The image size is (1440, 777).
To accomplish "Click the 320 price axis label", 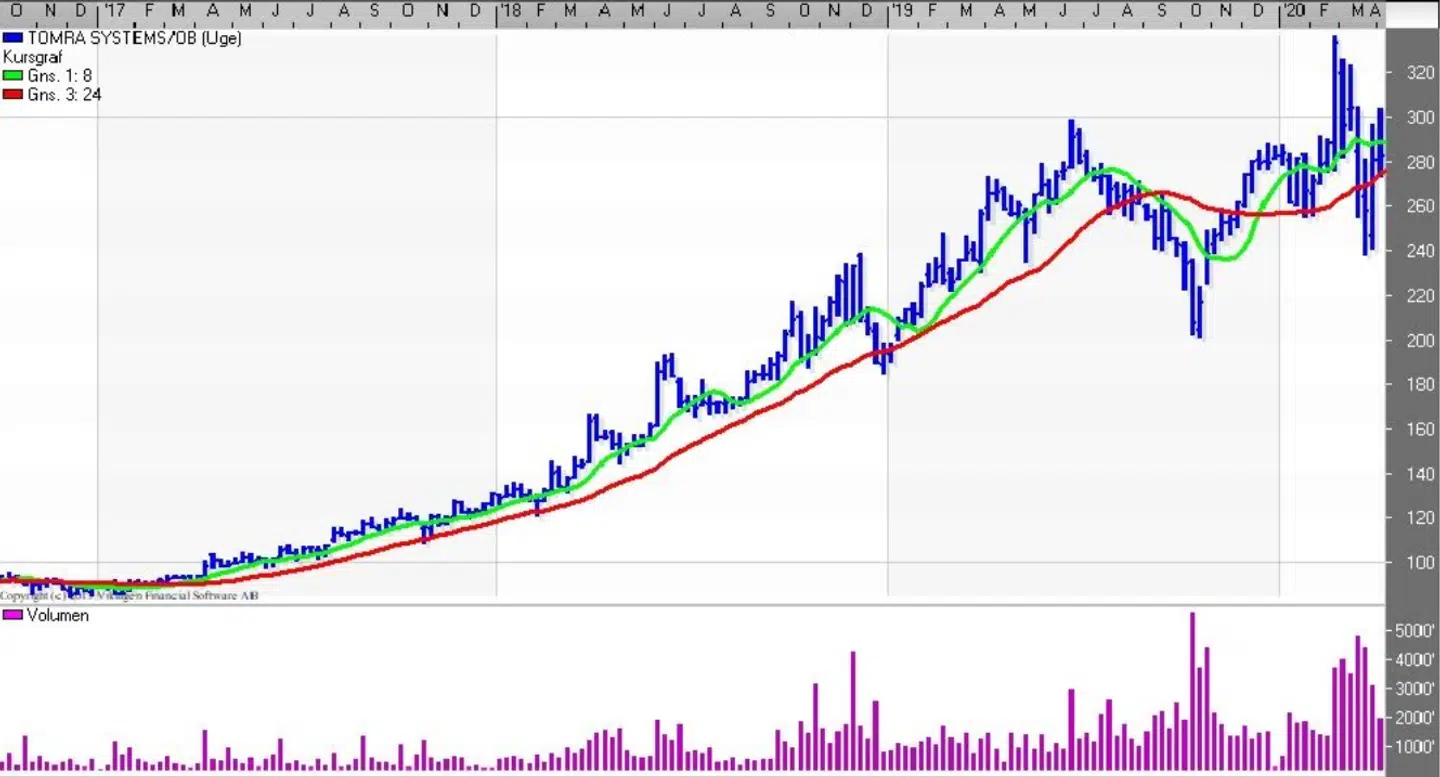I will tap(1420, 73).
